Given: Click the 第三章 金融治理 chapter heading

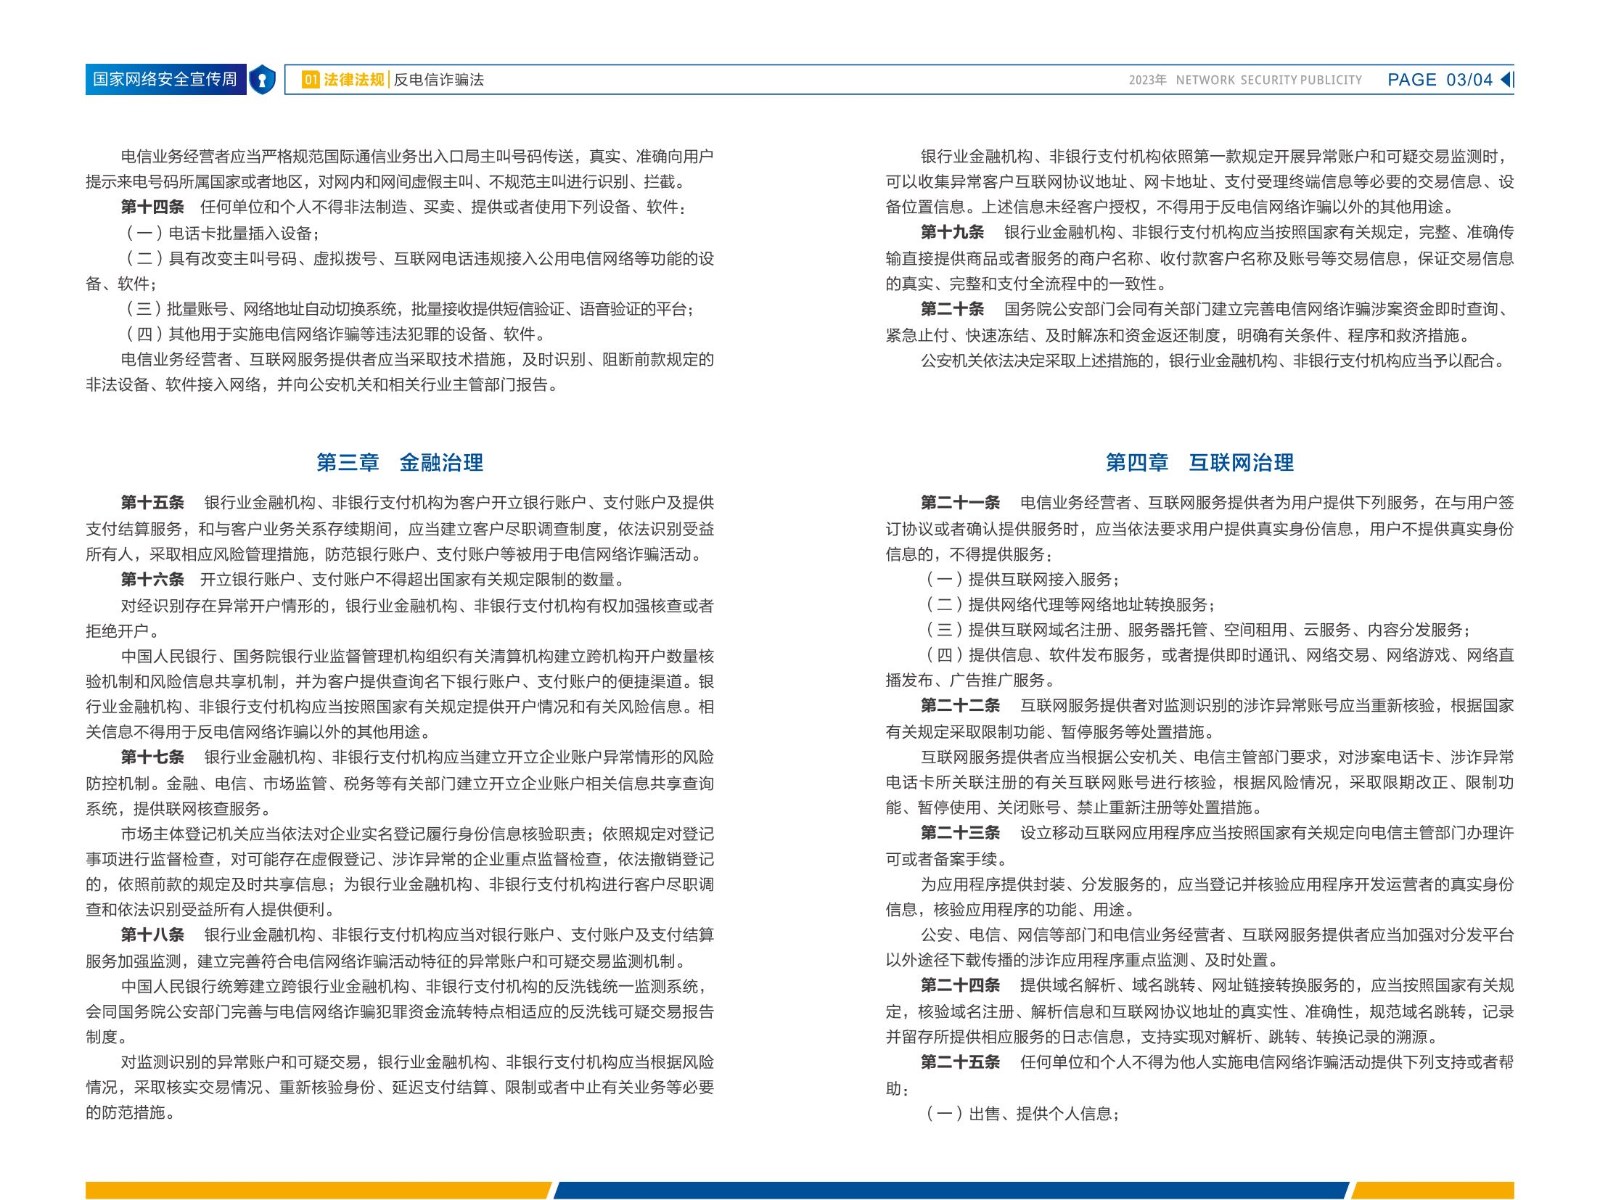Looking at the screenshot, I should tap(400, 463).
